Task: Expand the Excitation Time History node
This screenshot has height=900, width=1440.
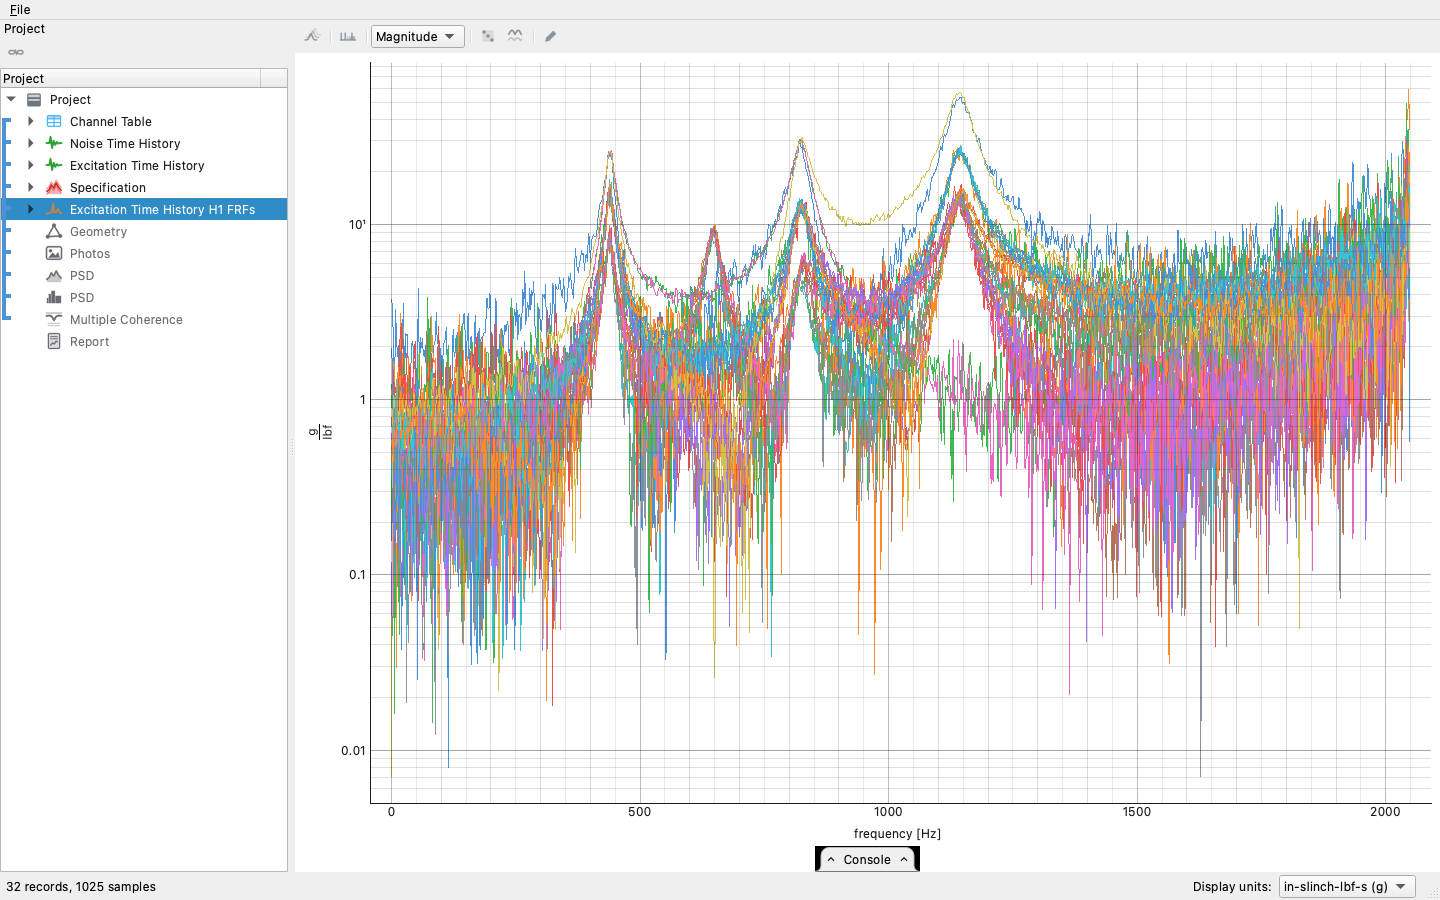Action: click(31, 165)
